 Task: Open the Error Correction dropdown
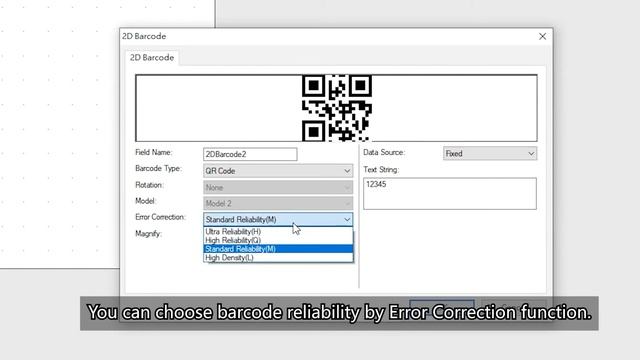tap(278, 219)
